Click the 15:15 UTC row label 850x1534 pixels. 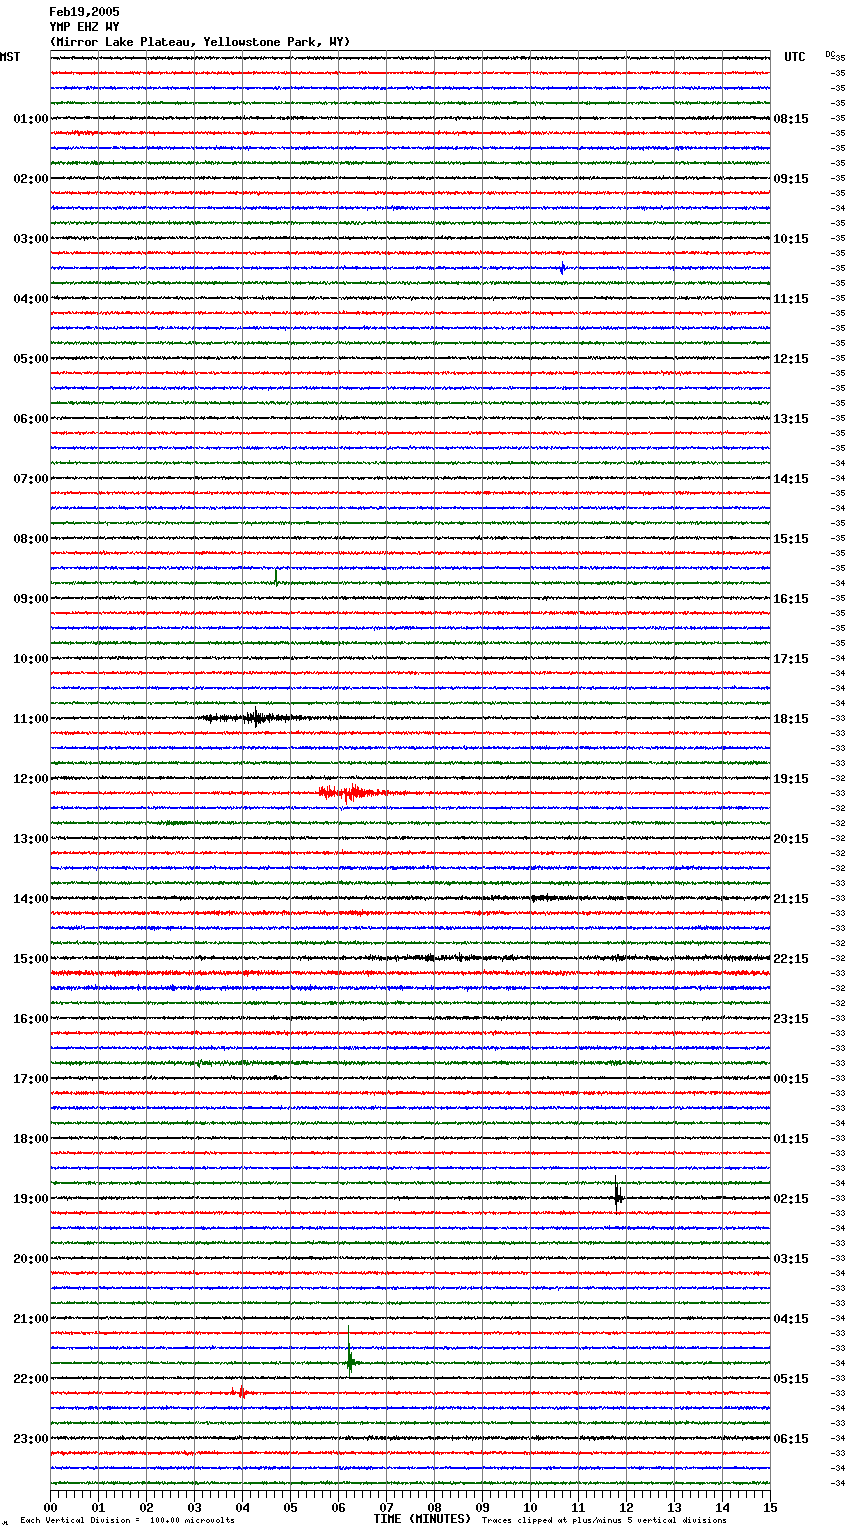(791, 539)
